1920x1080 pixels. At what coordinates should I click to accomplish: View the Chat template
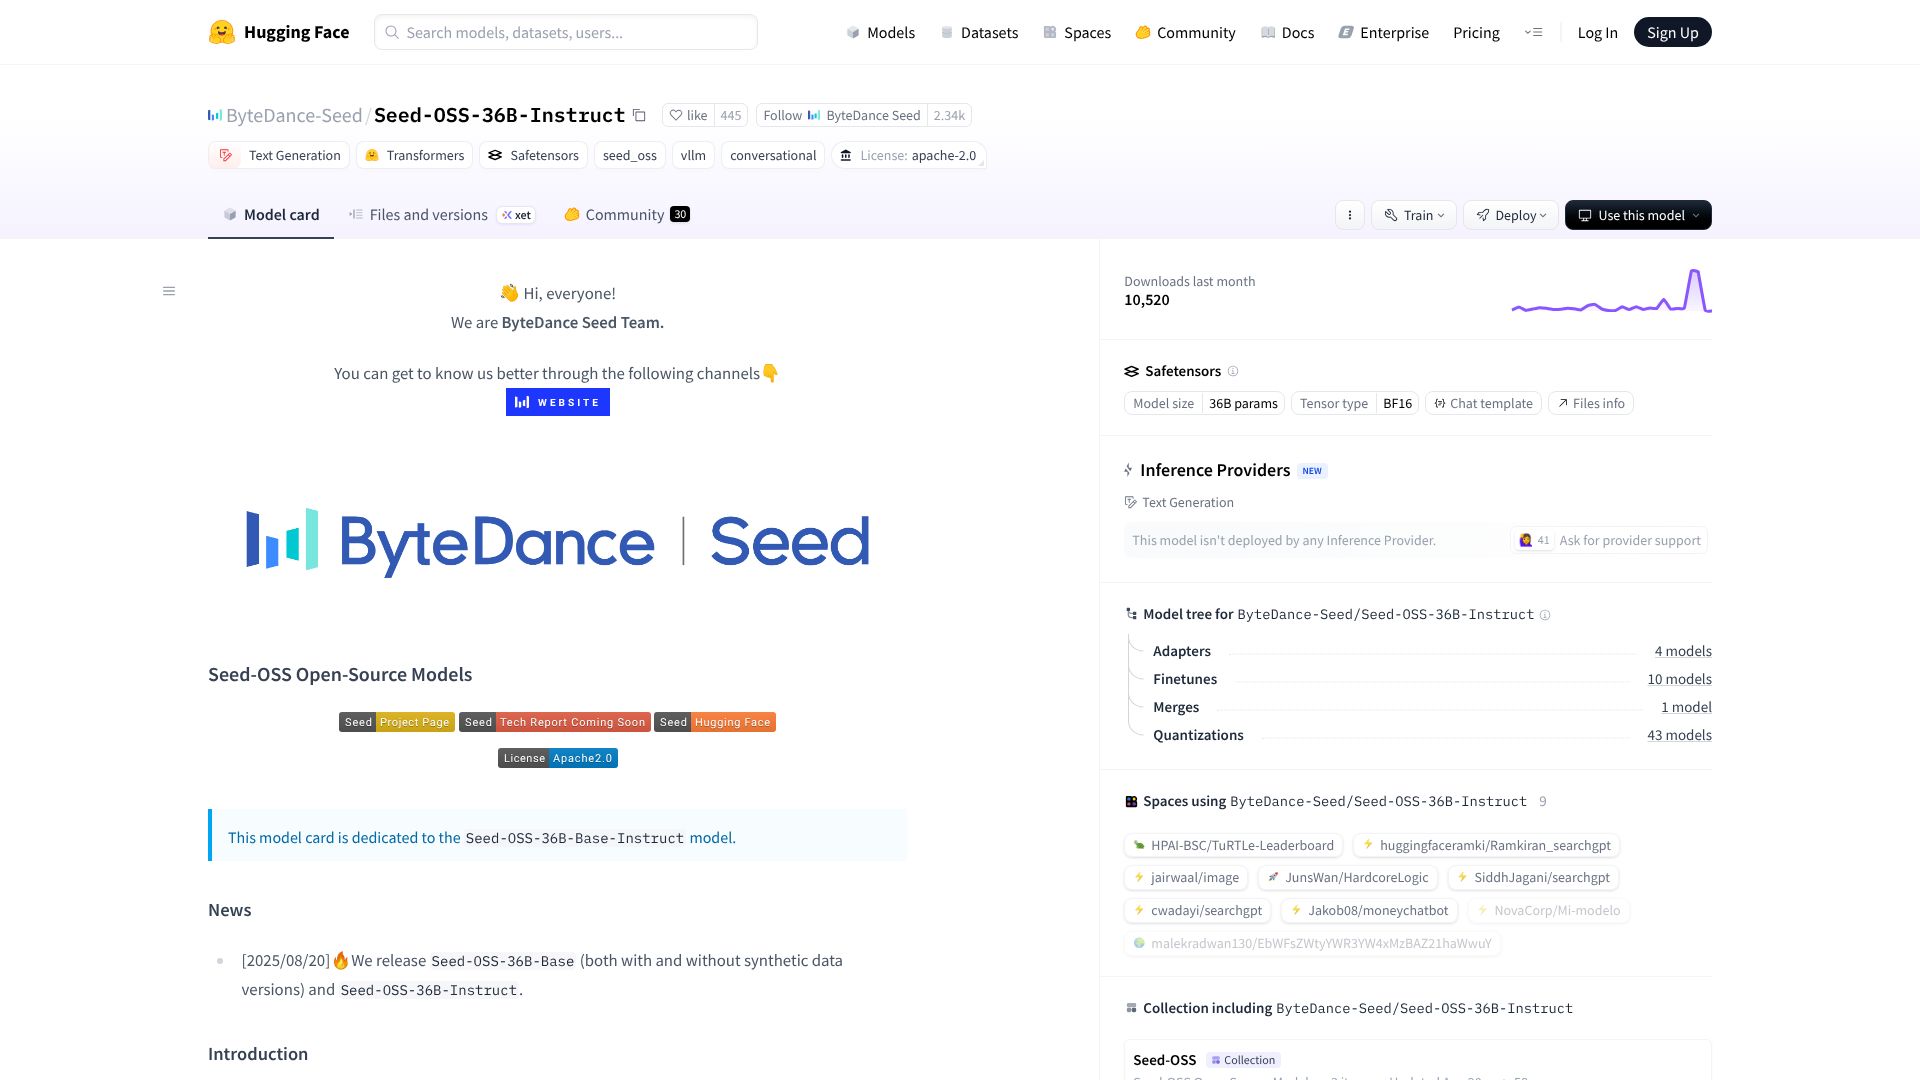point(1483,403)
